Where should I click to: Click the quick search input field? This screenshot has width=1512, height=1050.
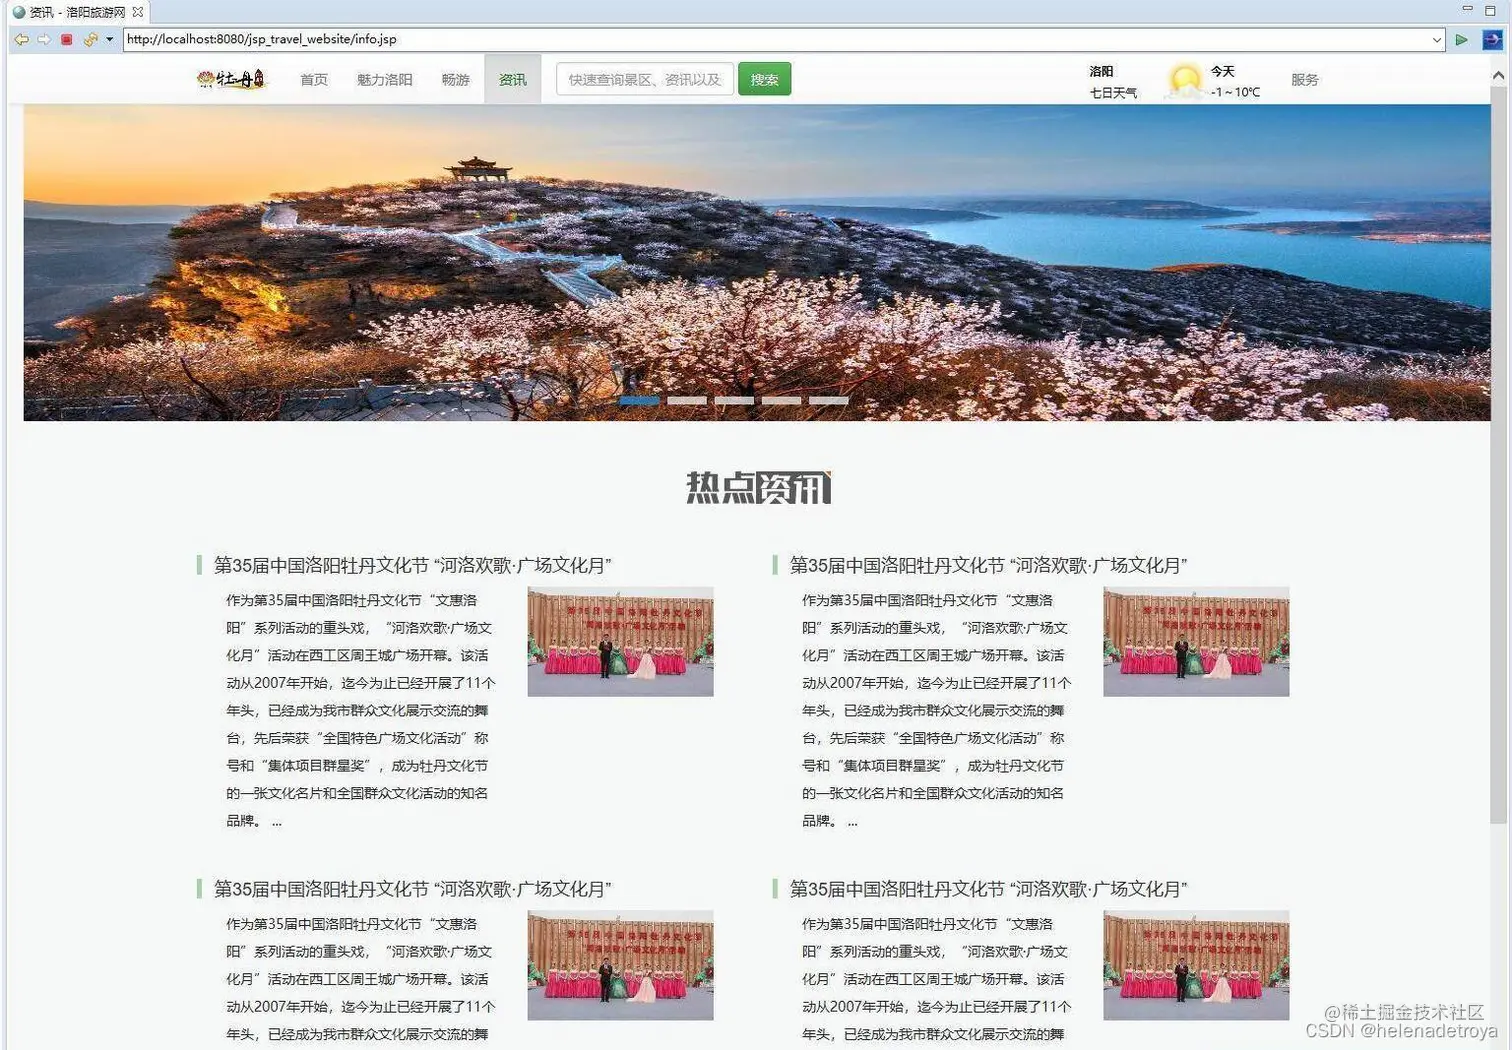[x=643, y=79]
